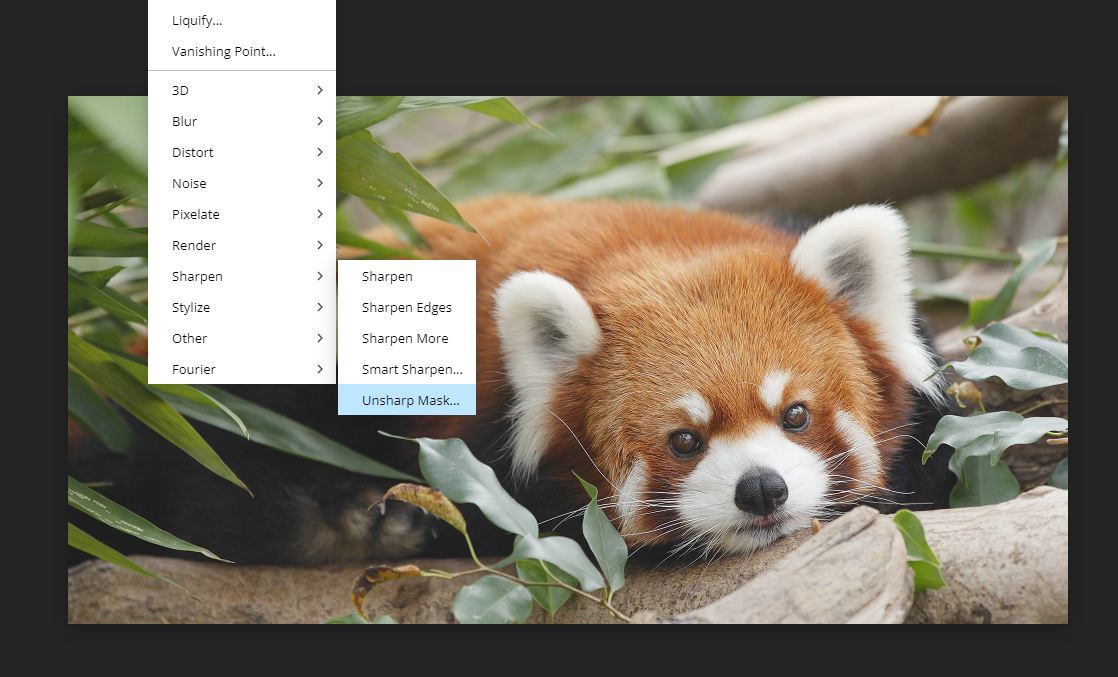Viewport: 1118px width, 677px height.
Task: Click the red panda's black nose
Action: coord(760,490)
